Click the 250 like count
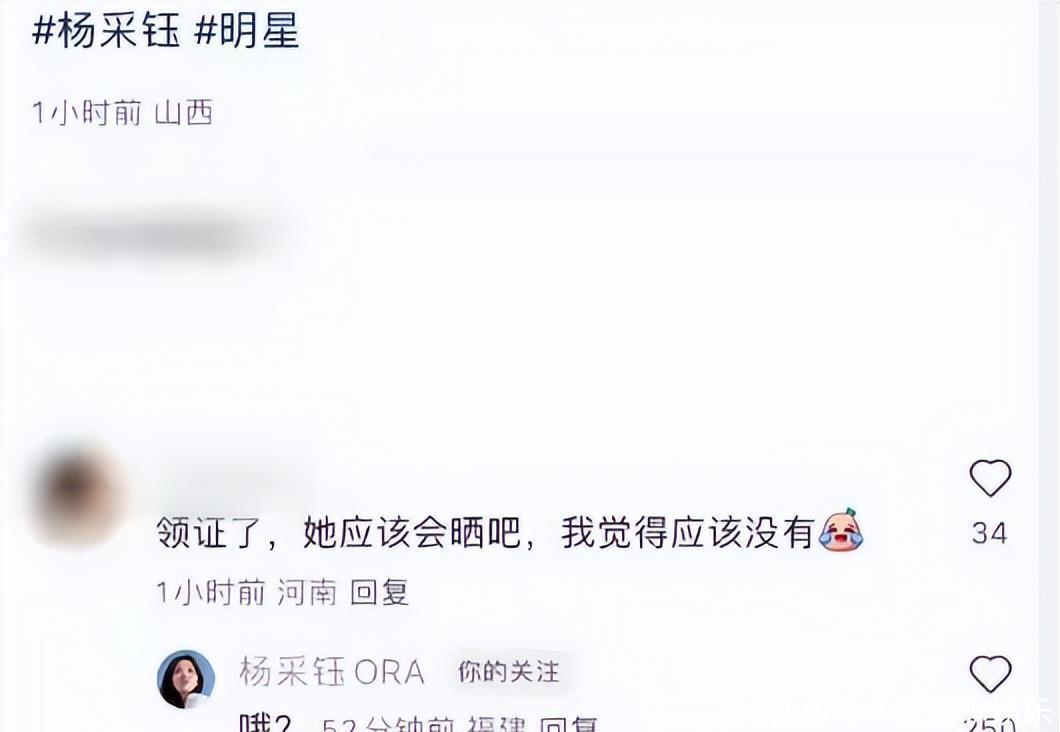The height and width of the screenshot is (732, 1060). tap(990, 725)
